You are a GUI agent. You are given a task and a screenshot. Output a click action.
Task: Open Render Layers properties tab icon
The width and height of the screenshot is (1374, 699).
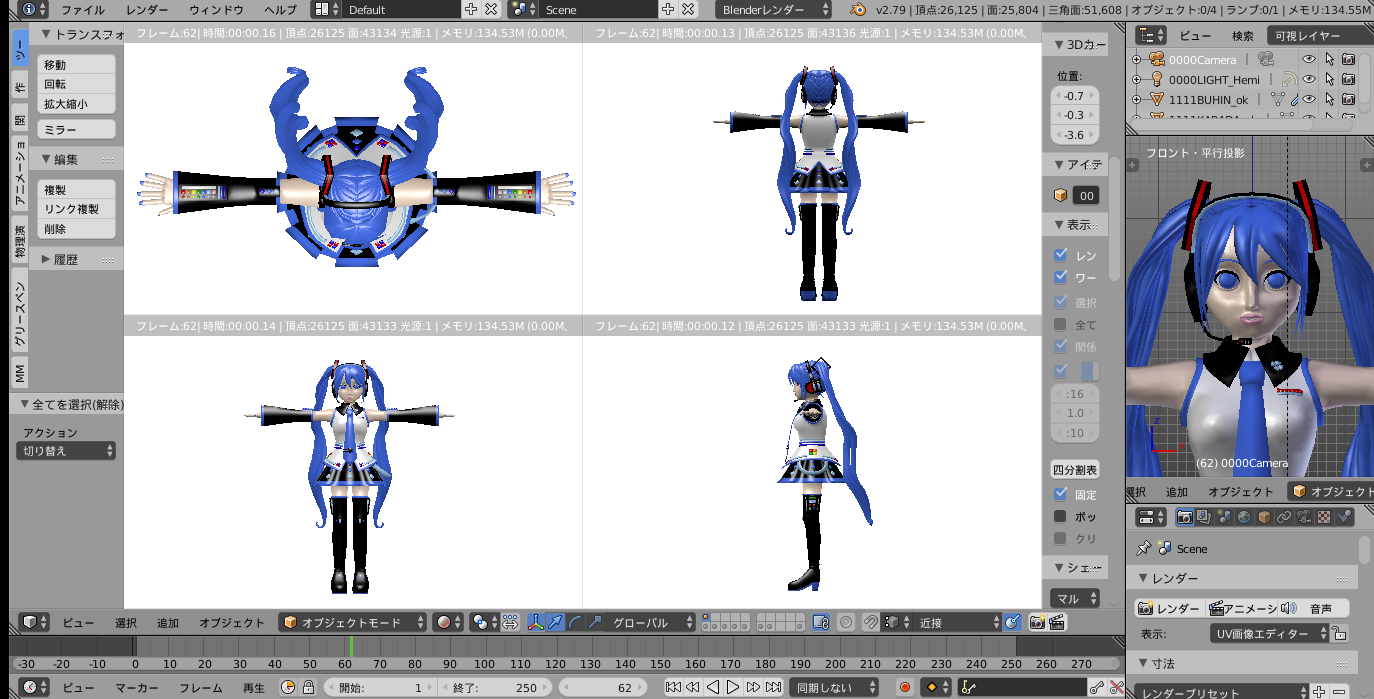[x=1204, y=517]
